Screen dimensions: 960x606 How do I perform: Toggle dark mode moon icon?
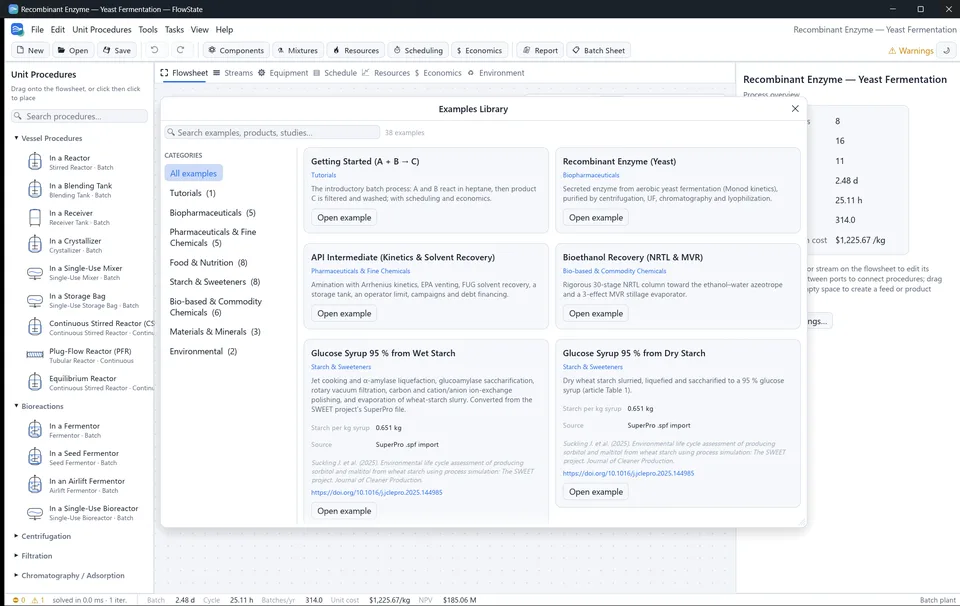947,51
